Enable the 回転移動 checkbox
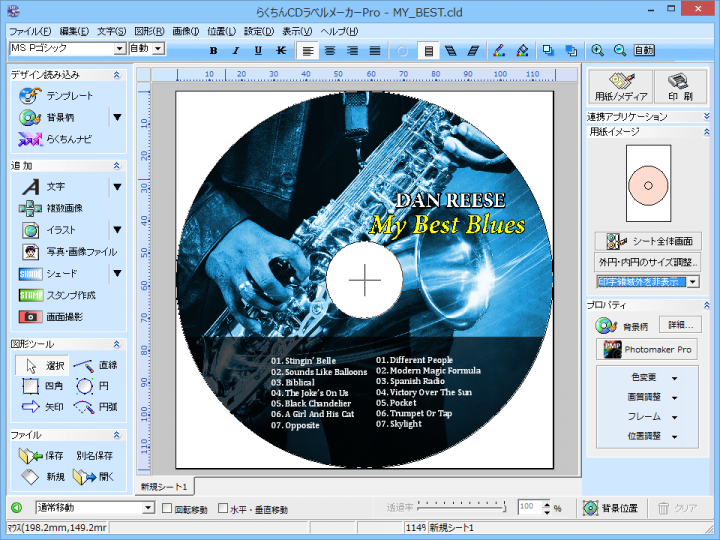This screenshot has height=540, width=720. tap(166, 509)
